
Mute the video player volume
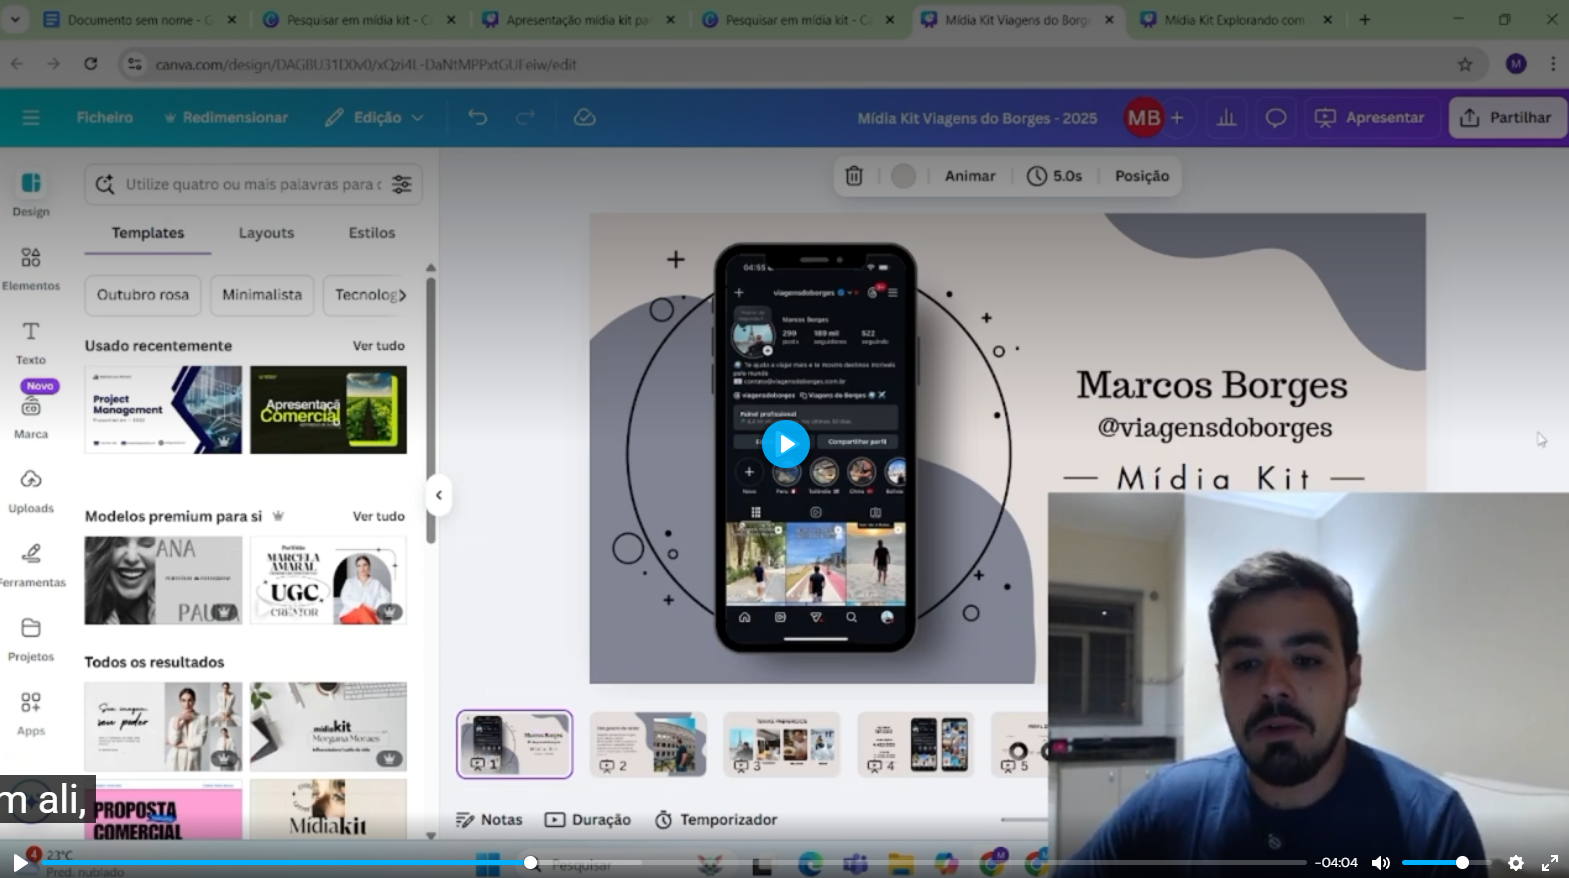click(1381, 862)
